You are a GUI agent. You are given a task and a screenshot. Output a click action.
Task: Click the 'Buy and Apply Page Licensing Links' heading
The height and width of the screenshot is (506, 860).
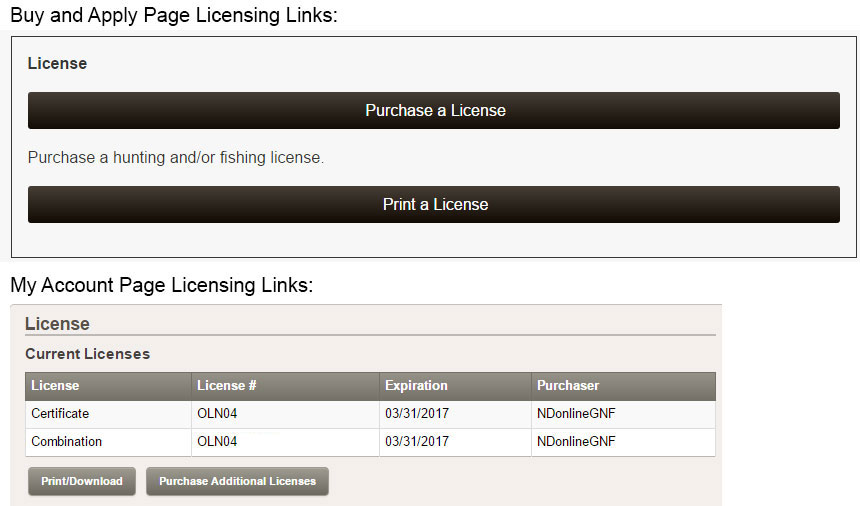[x=174, y=15]
